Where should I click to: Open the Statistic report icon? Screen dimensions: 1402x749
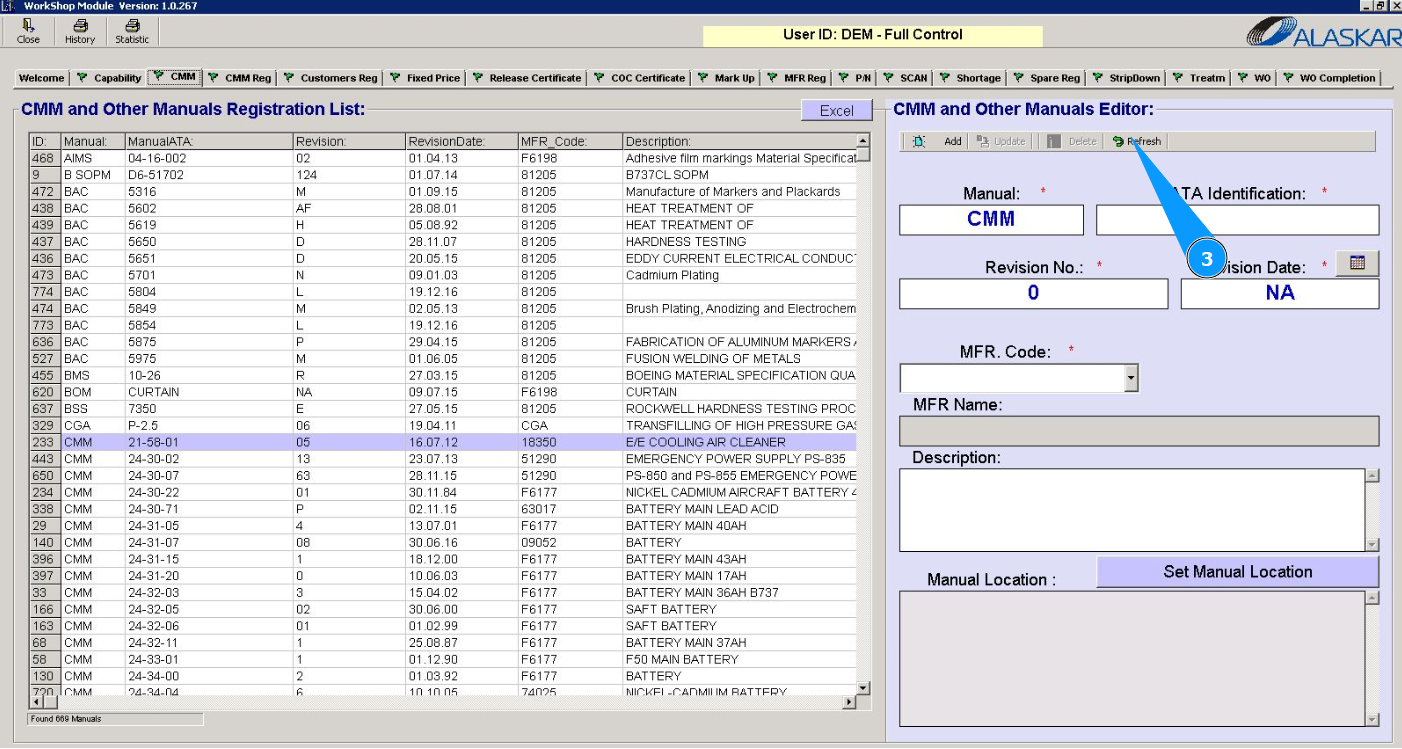tap(131, 26)
